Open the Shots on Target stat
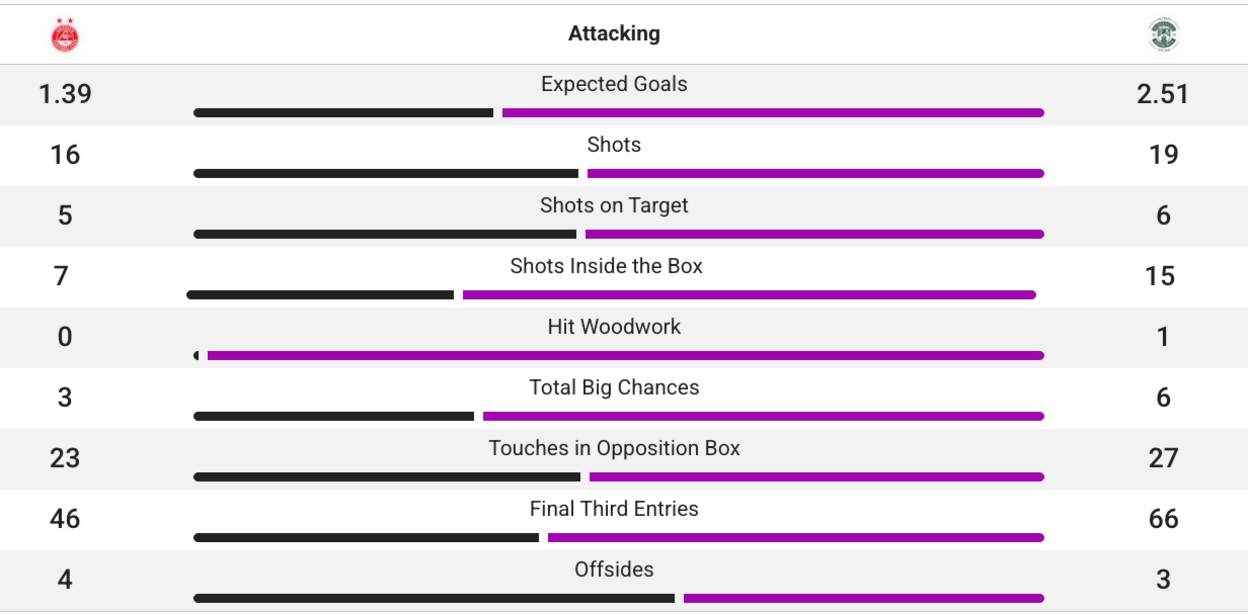Image resolution: width=1248 pixels, height=615 pixels. [614, 205]
